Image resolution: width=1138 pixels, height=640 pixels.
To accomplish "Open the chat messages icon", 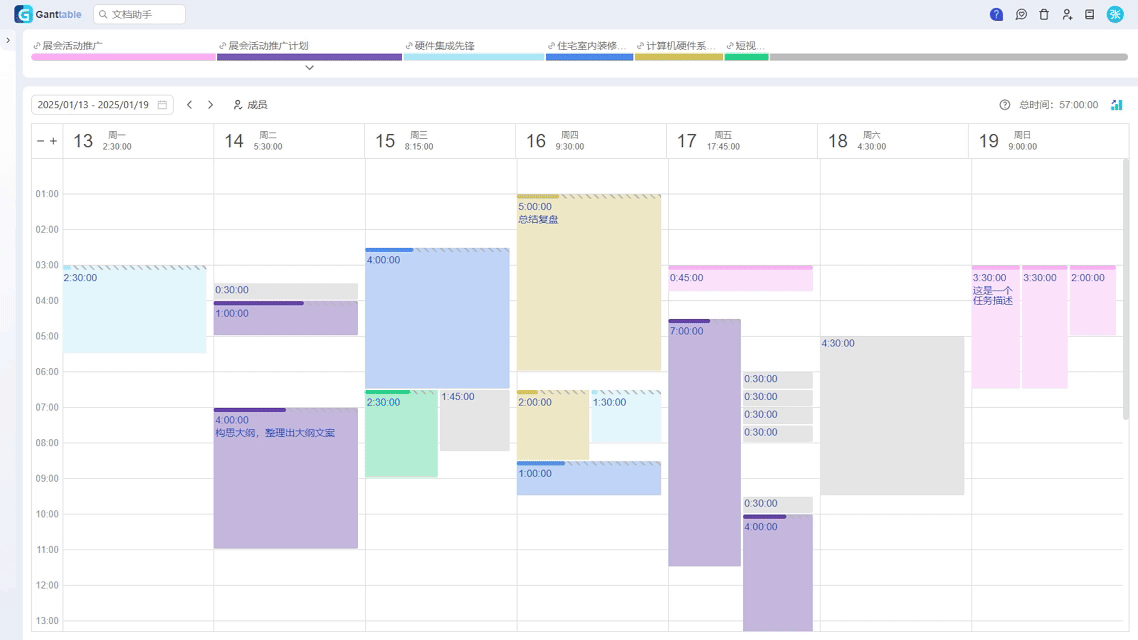I will (1021, 15).
